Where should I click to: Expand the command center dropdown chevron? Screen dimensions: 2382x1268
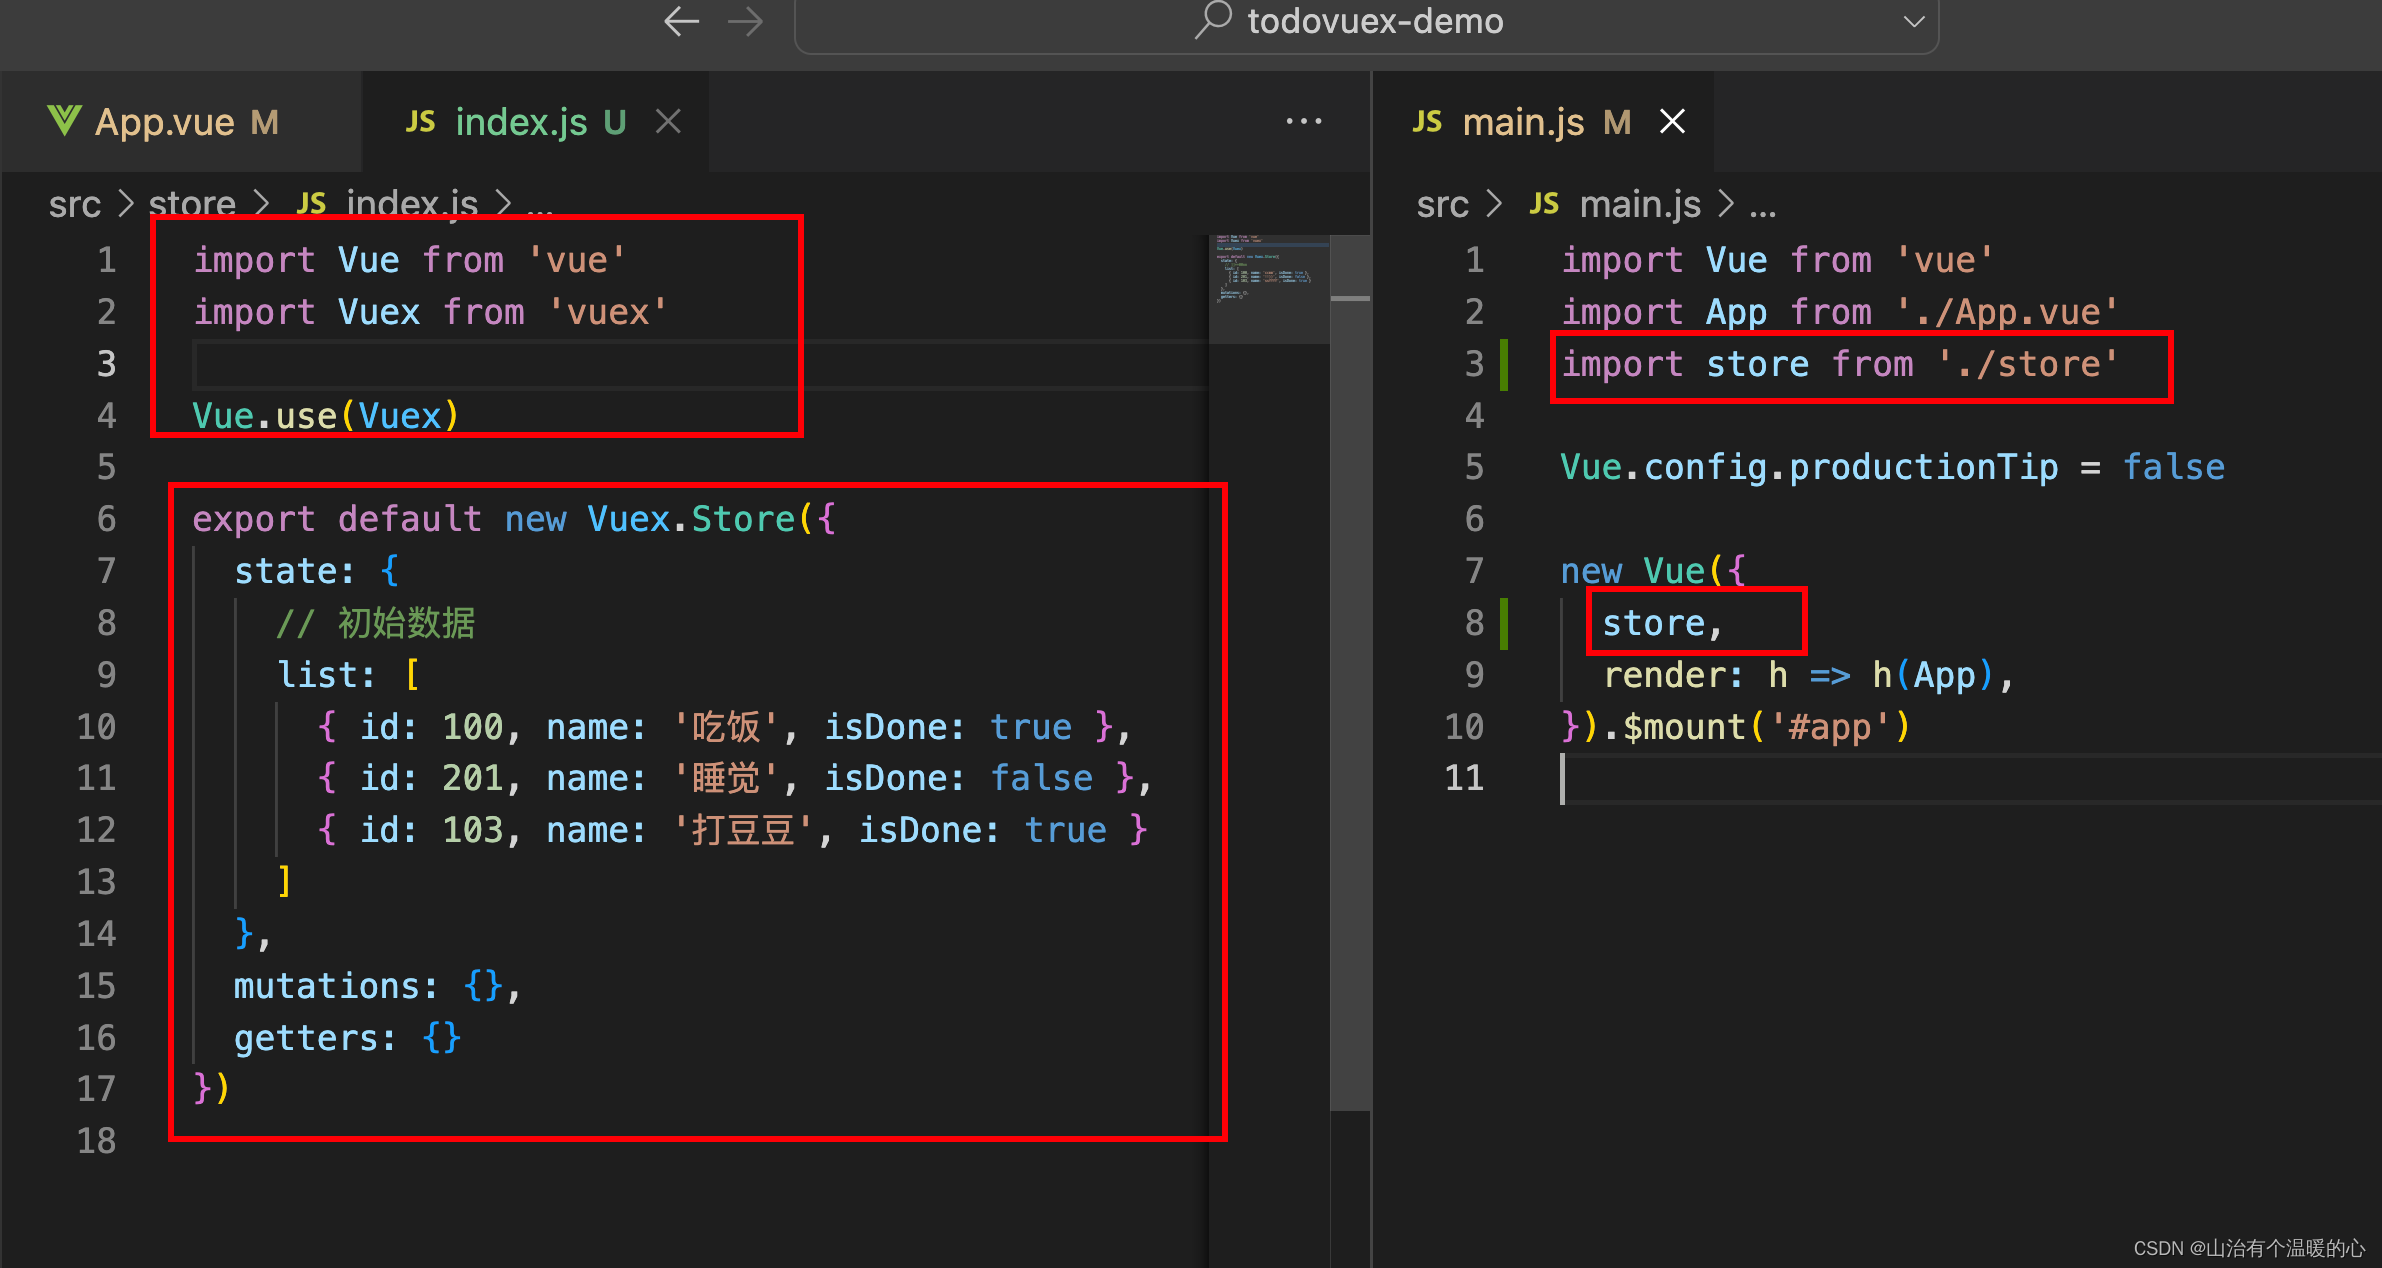pyautogui.click(x=1914, y=21)
